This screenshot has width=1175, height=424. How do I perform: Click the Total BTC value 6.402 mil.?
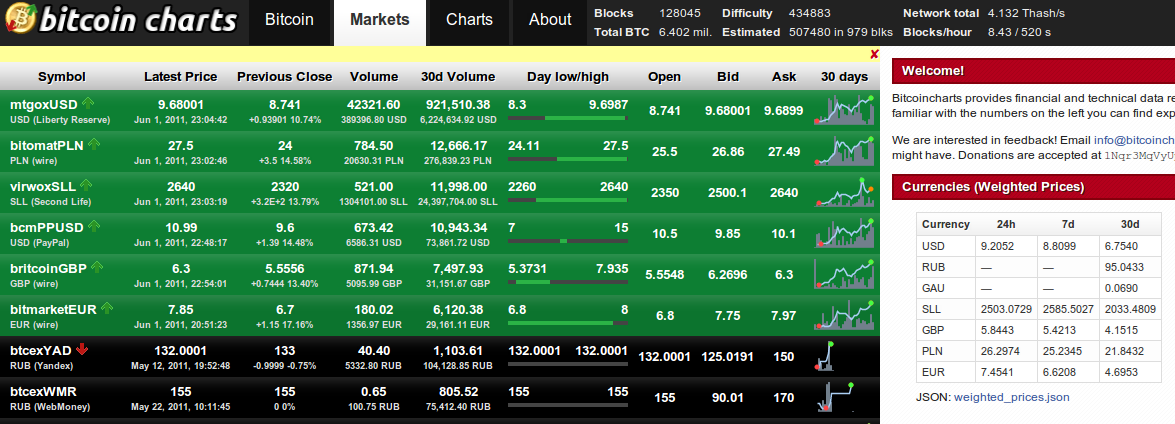tap(685, 32)
